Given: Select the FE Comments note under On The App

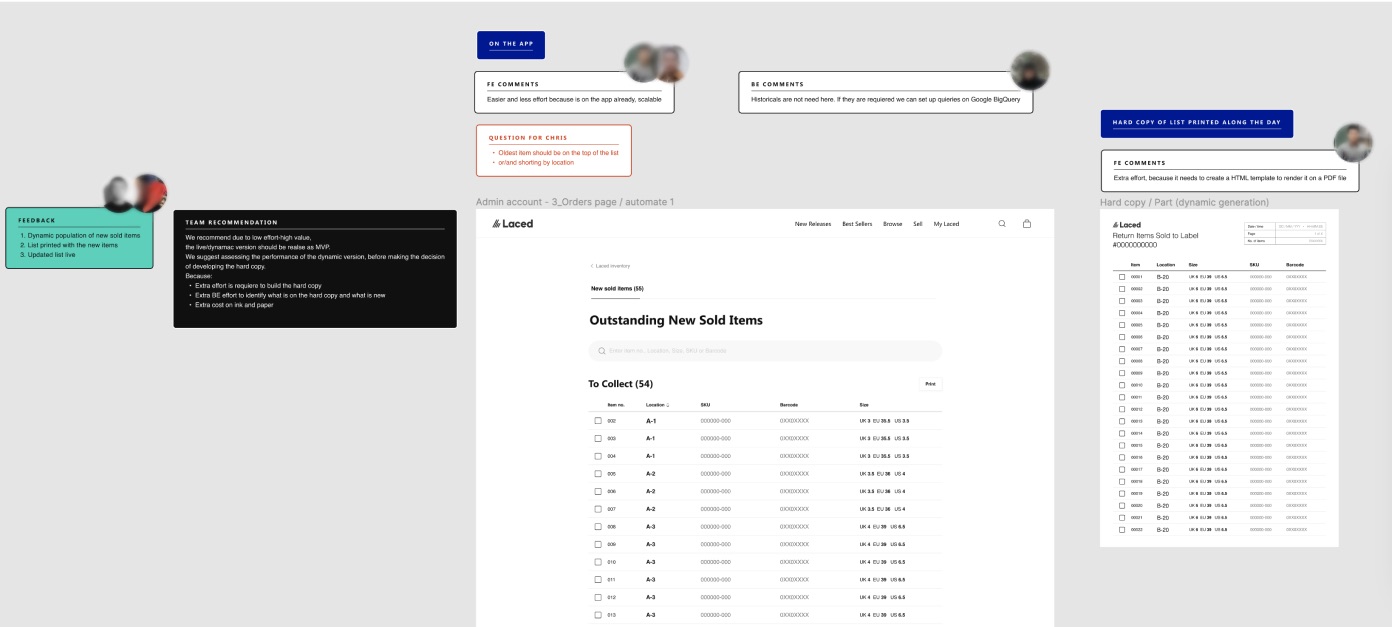Looking at the screenshot, I should pyautogui.click(x=575, y=92).
